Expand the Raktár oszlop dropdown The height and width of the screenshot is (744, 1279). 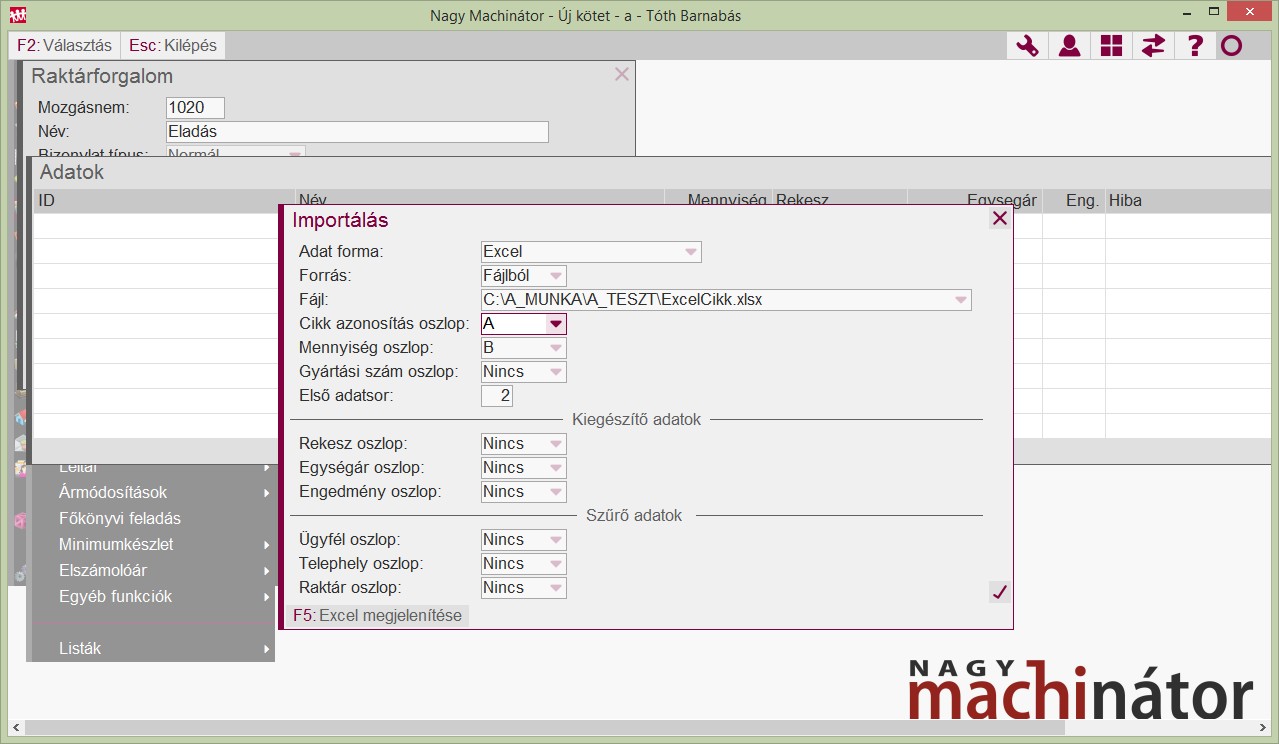point(555,588)
